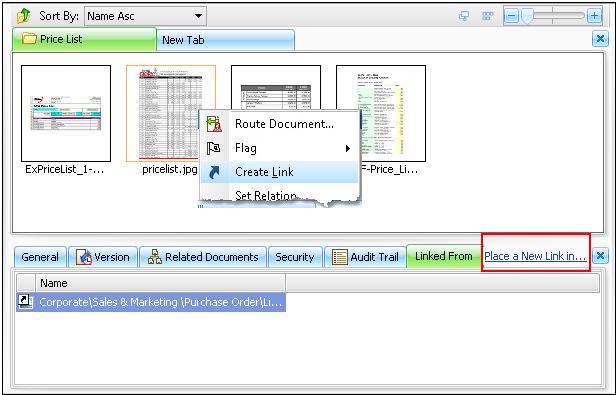The width and height of the screenshot is (616, 395).
Task: Click the Name column header
Action: pos(161,283)
